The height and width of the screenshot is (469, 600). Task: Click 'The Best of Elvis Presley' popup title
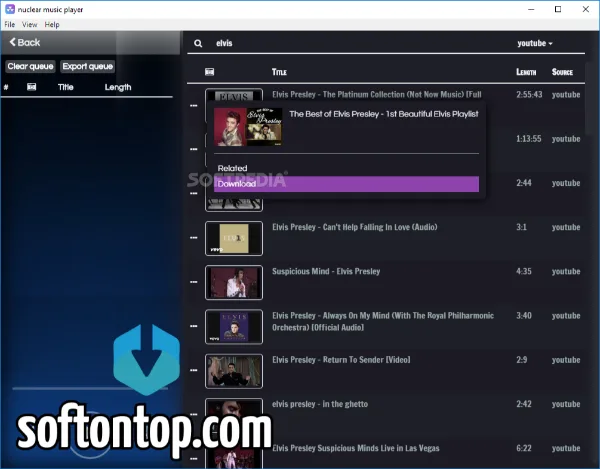point(384,114)
